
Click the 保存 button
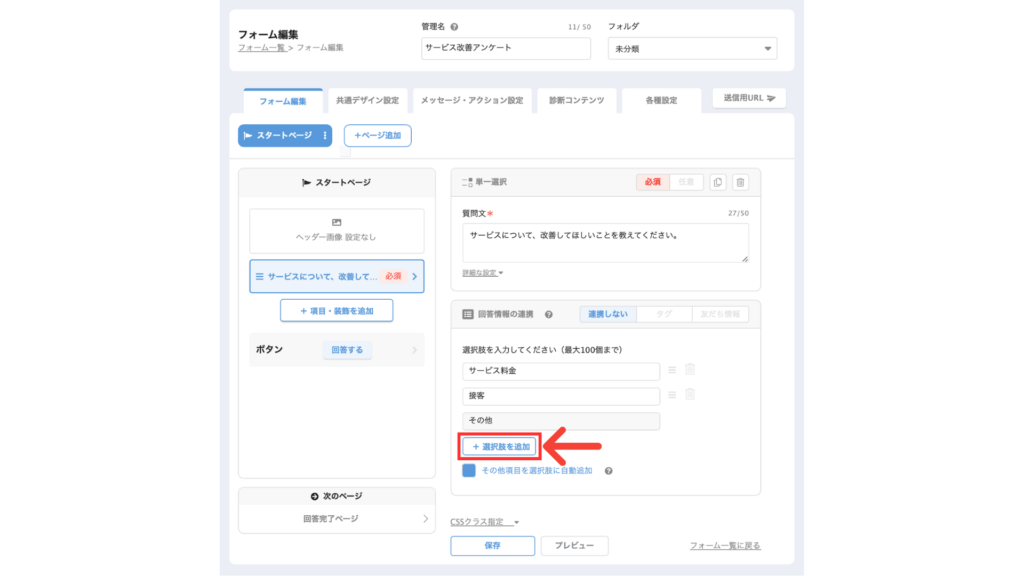click(x=492, y=546)
